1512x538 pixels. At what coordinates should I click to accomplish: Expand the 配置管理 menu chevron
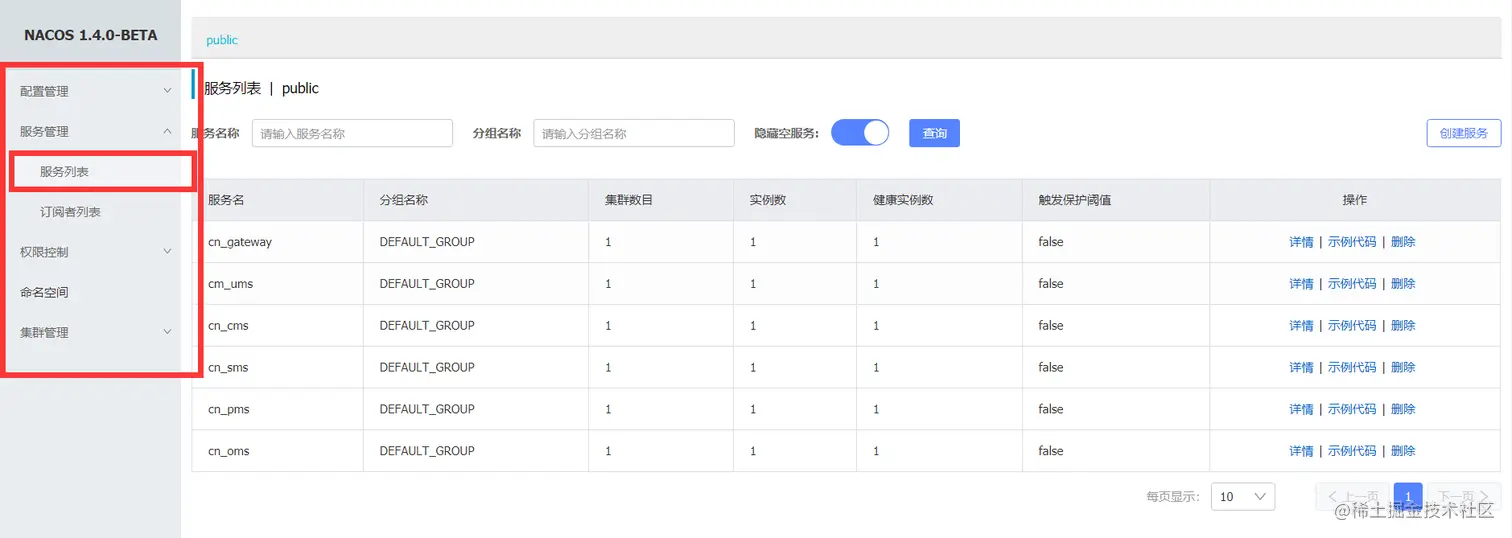(167, 91)
